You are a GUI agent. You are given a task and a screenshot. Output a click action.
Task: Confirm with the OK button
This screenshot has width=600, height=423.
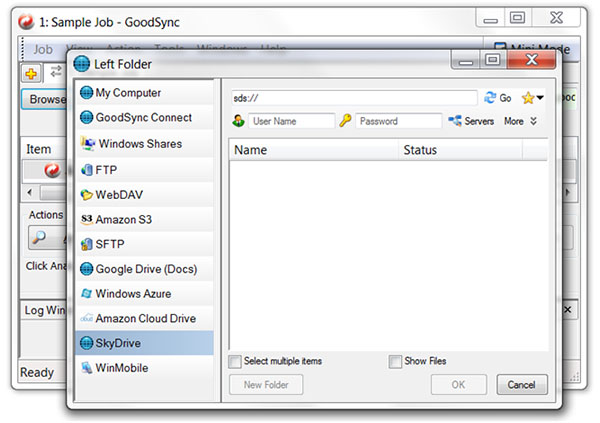pos(458,385)
